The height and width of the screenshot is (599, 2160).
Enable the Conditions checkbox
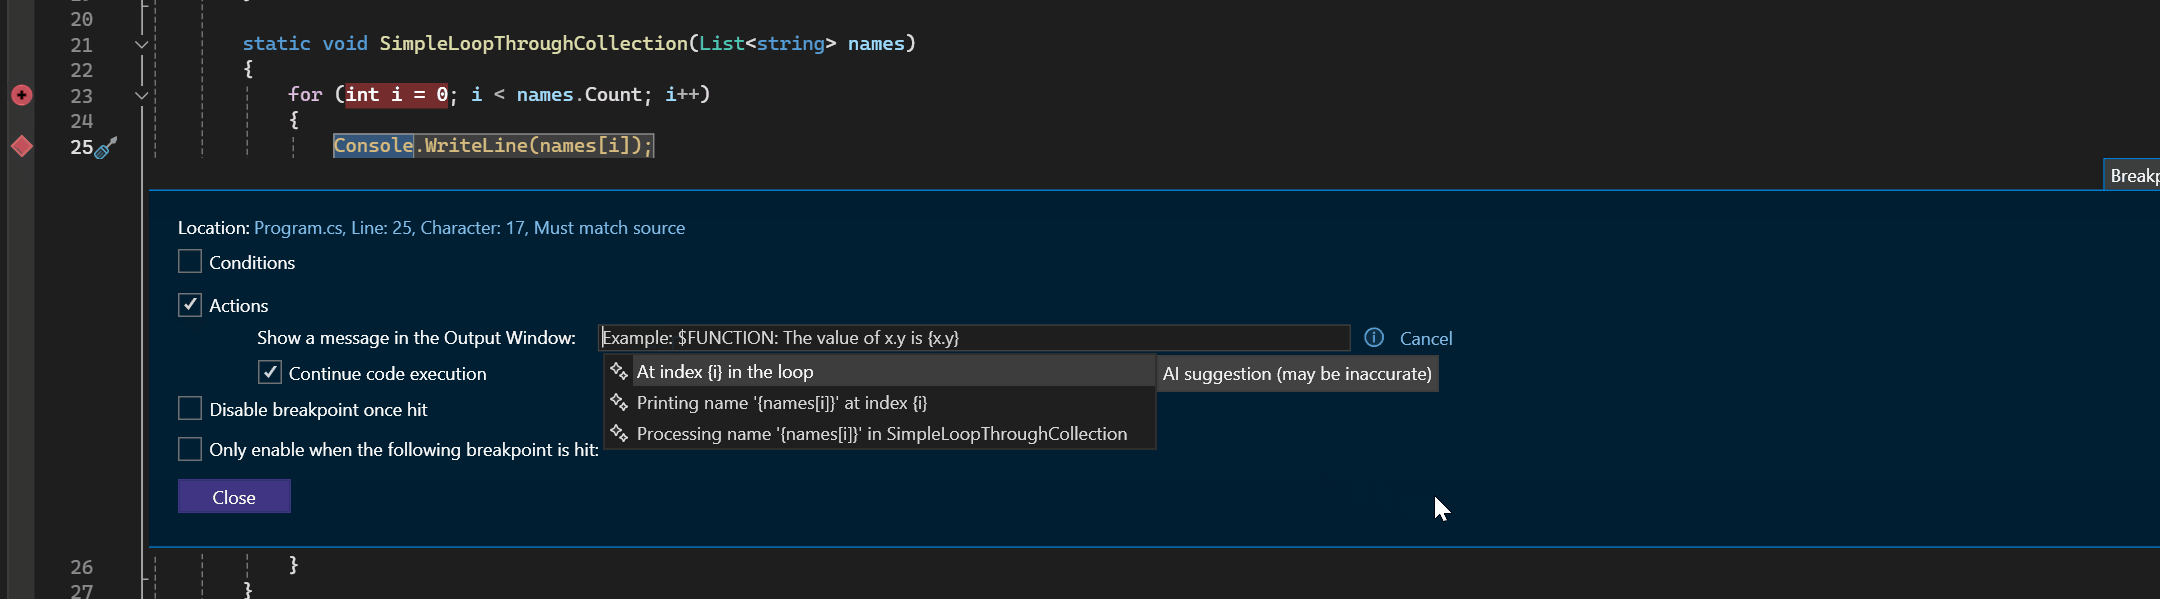[x=190, y=262]
